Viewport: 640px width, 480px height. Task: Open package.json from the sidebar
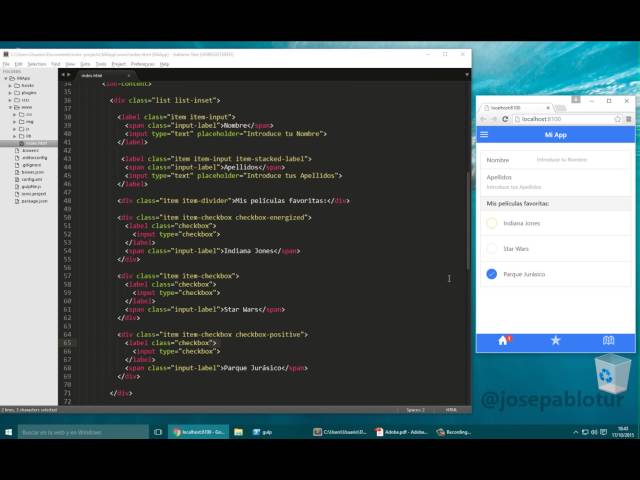[33, 200]
